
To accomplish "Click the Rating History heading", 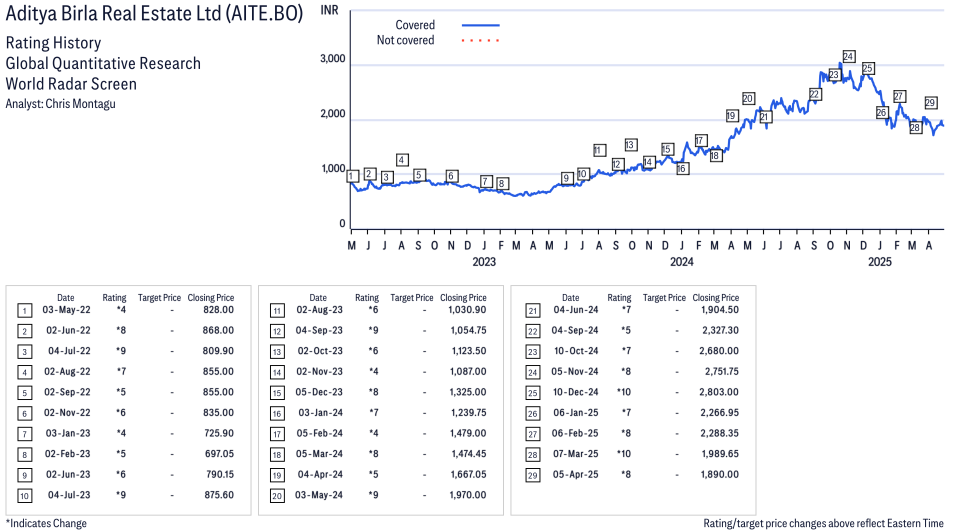I will coord(54,43).
